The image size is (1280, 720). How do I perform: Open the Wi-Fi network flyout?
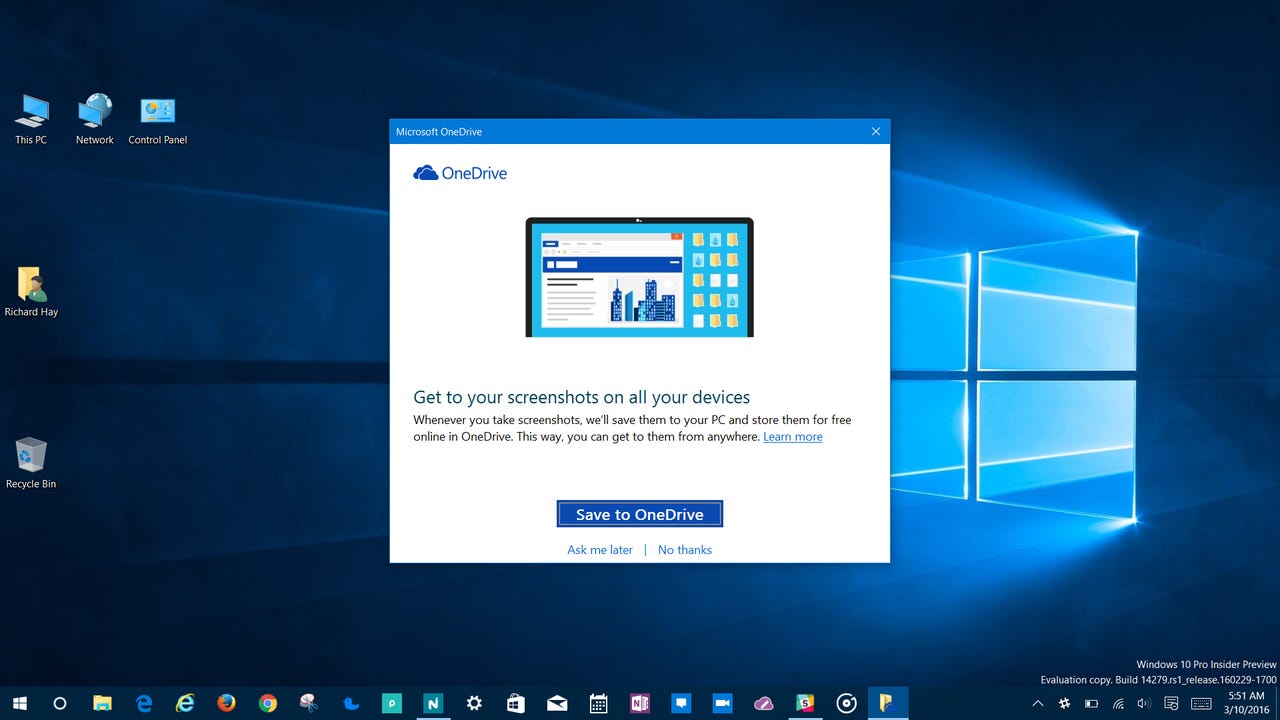(x=1118, y=703)
